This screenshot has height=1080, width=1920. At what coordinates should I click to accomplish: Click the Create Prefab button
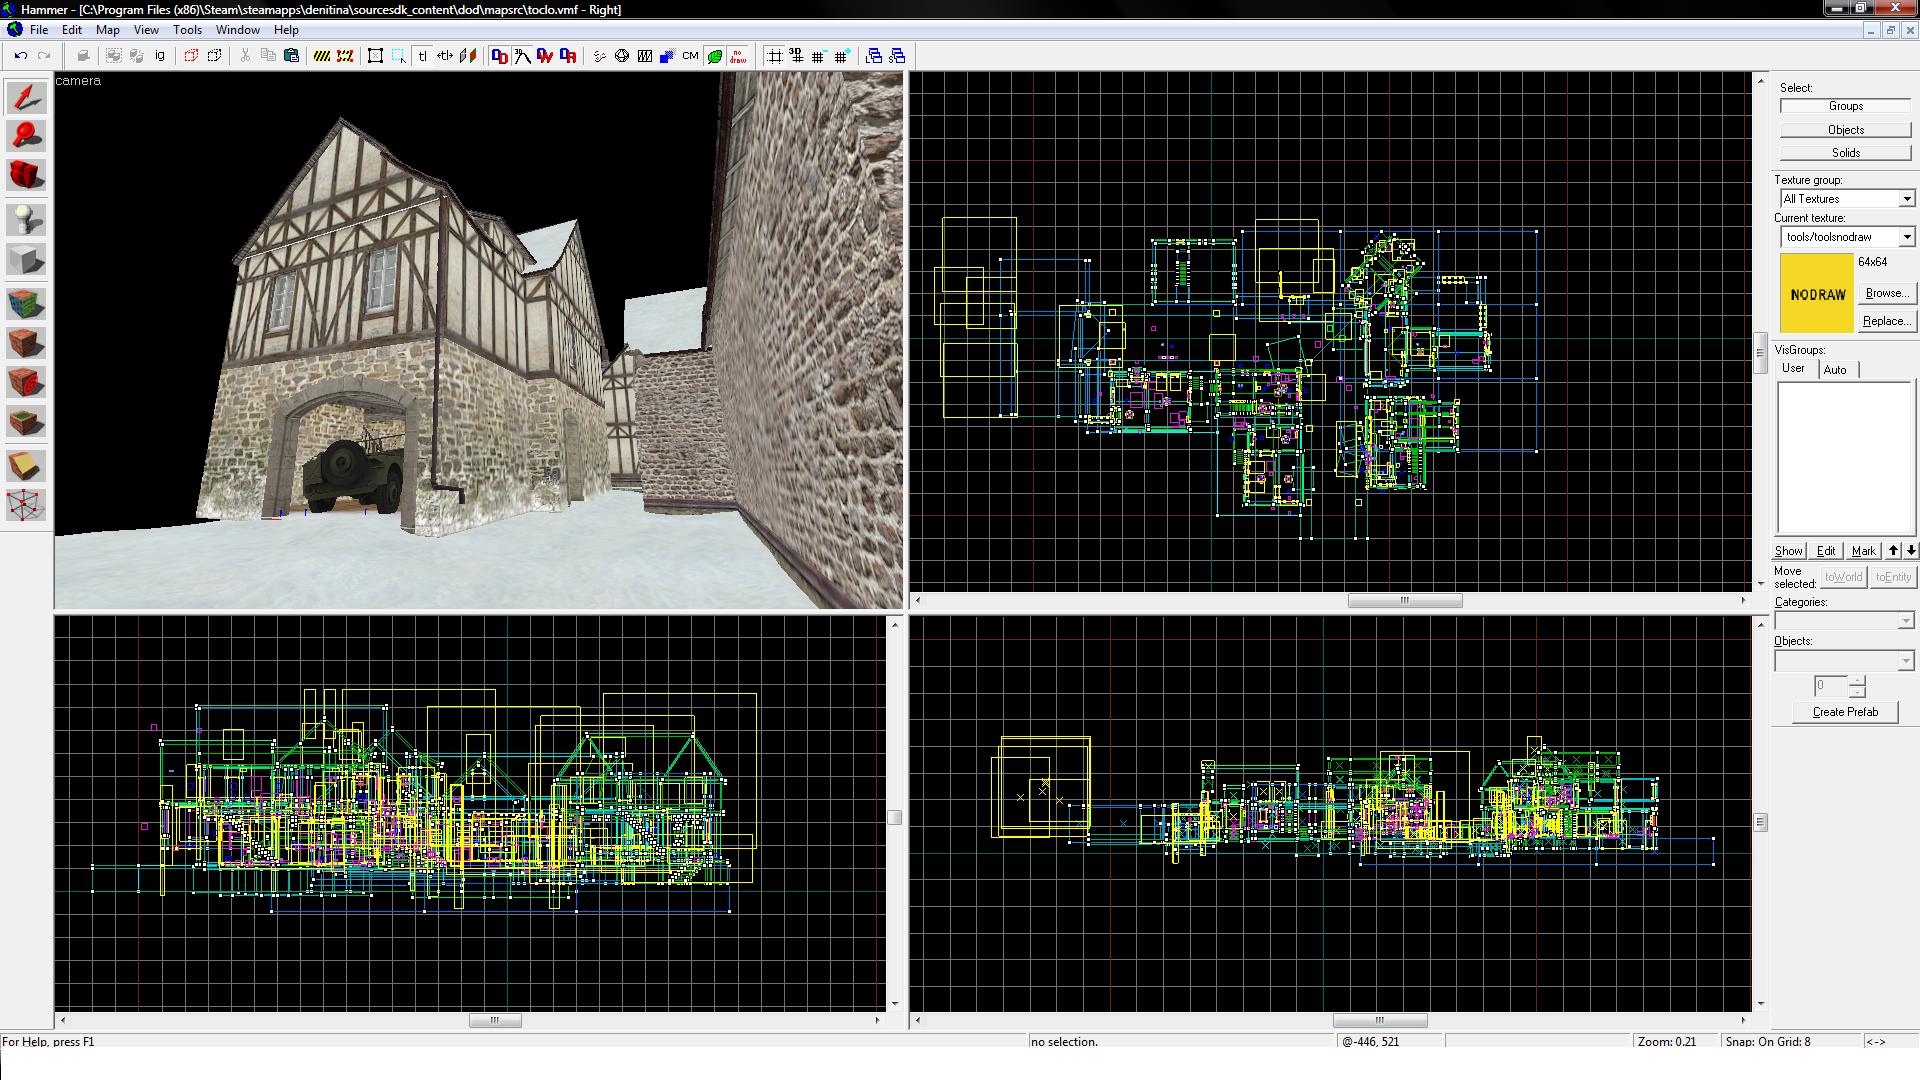click(1845, 712)
